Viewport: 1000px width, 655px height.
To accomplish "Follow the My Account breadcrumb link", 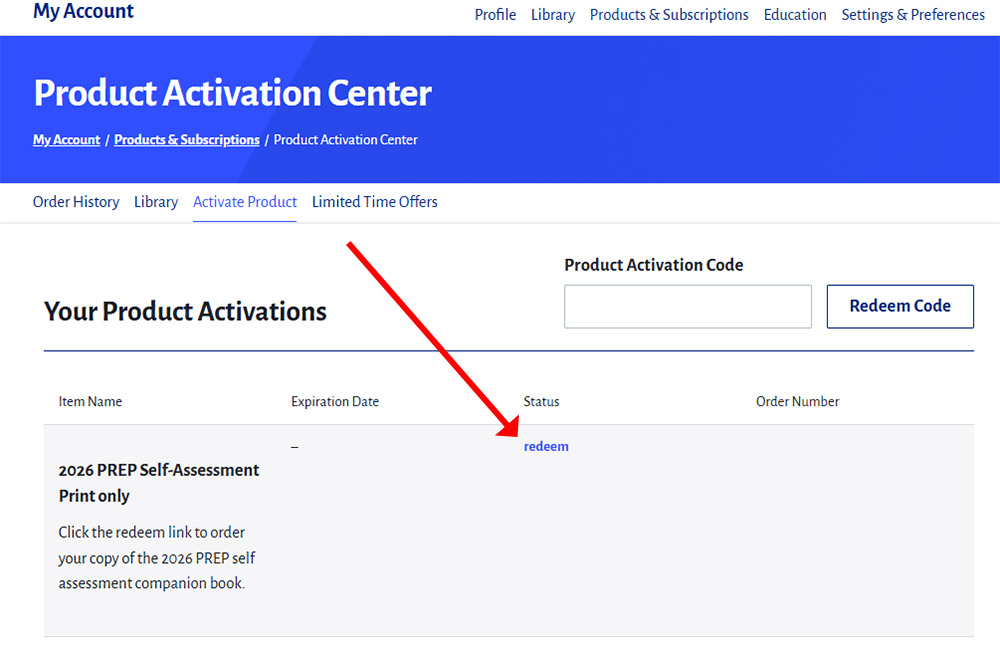I will 67,140.
